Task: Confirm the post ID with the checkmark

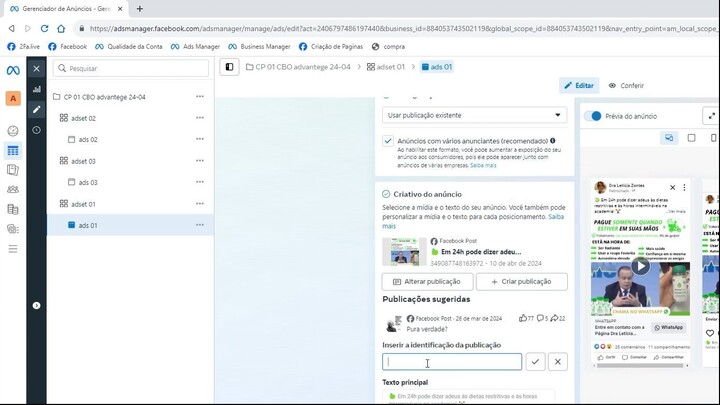Action: pyautogui.click(x=535, y=362)
